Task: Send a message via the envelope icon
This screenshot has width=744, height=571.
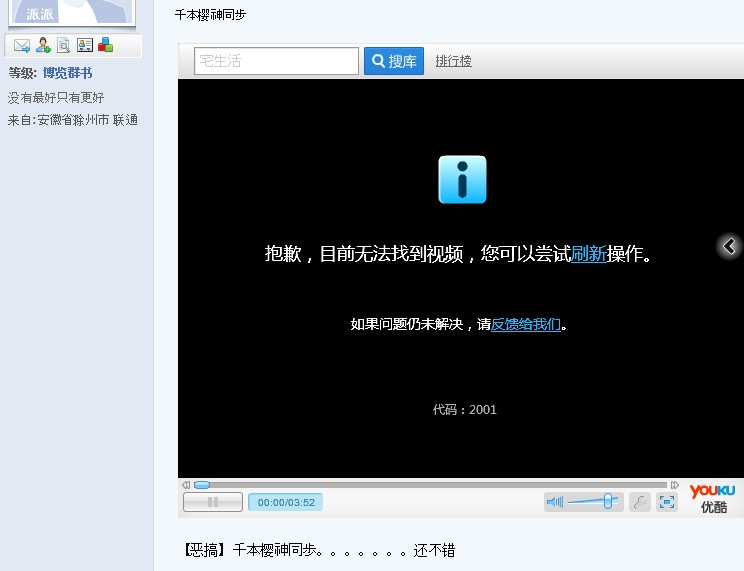Action: pyautogui.click(x=22, y=46)
